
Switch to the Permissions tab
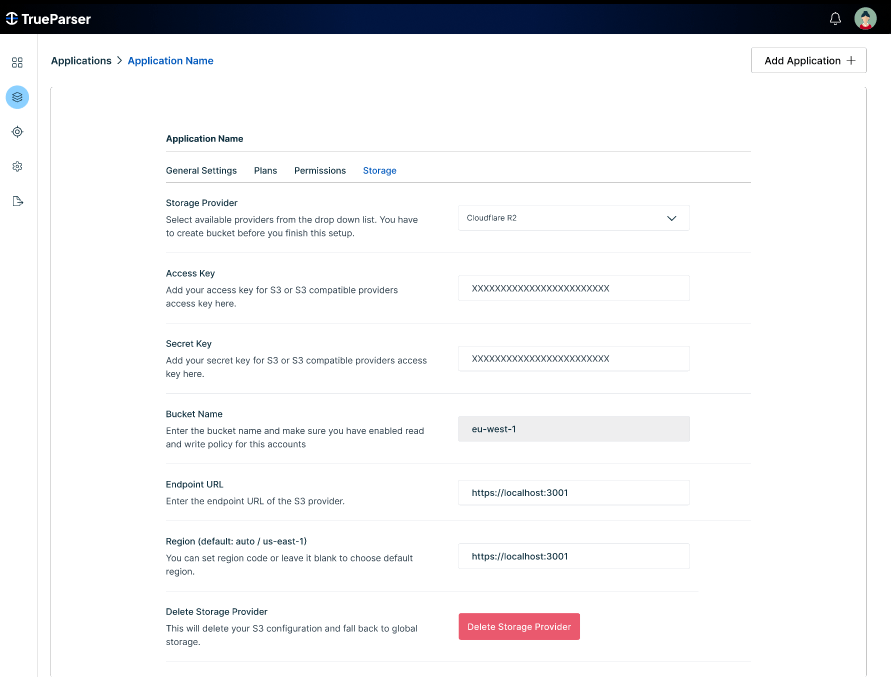coord(320,171)
